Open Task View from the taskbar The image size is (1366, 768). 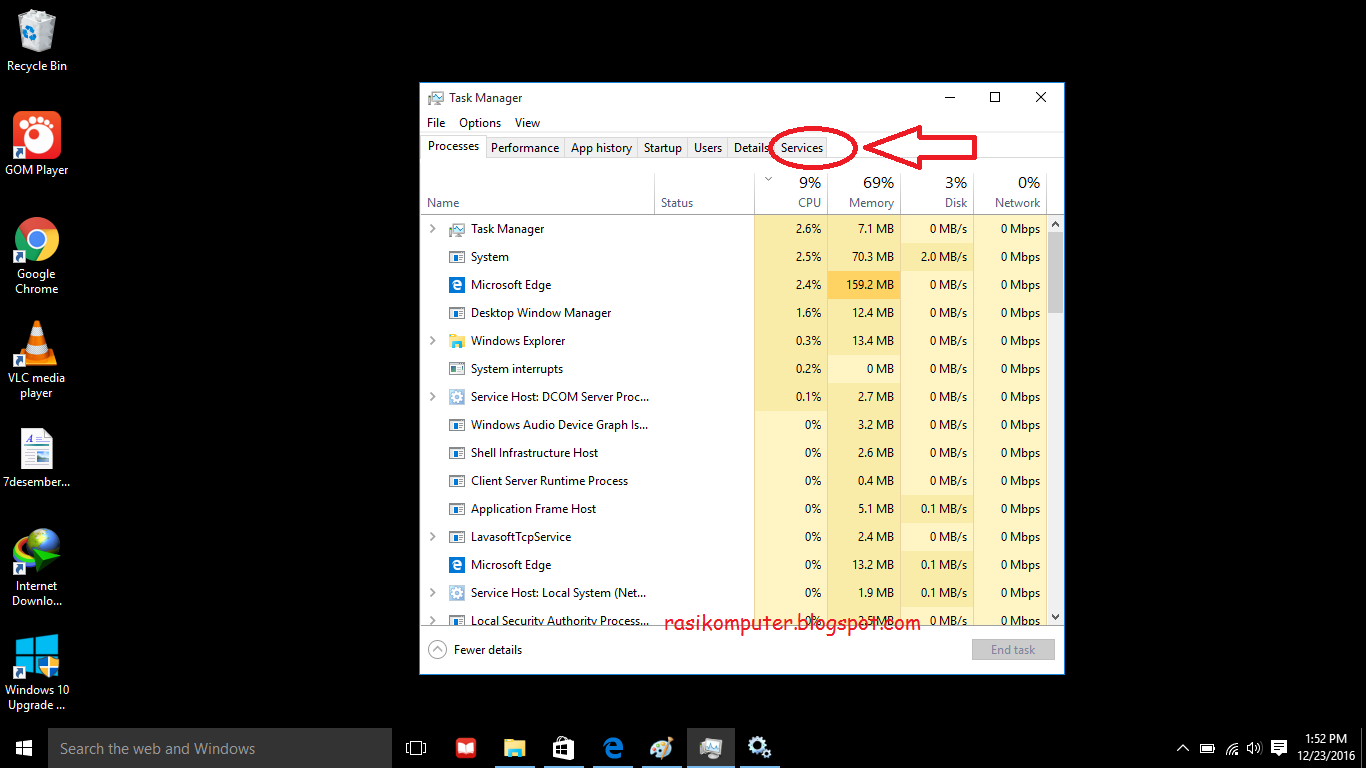click(x=416, y=748)
